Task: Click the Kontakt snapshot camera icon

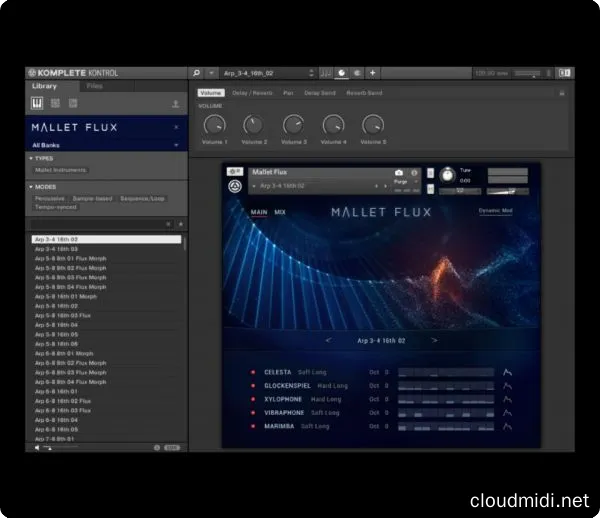Action: [399, 173]
